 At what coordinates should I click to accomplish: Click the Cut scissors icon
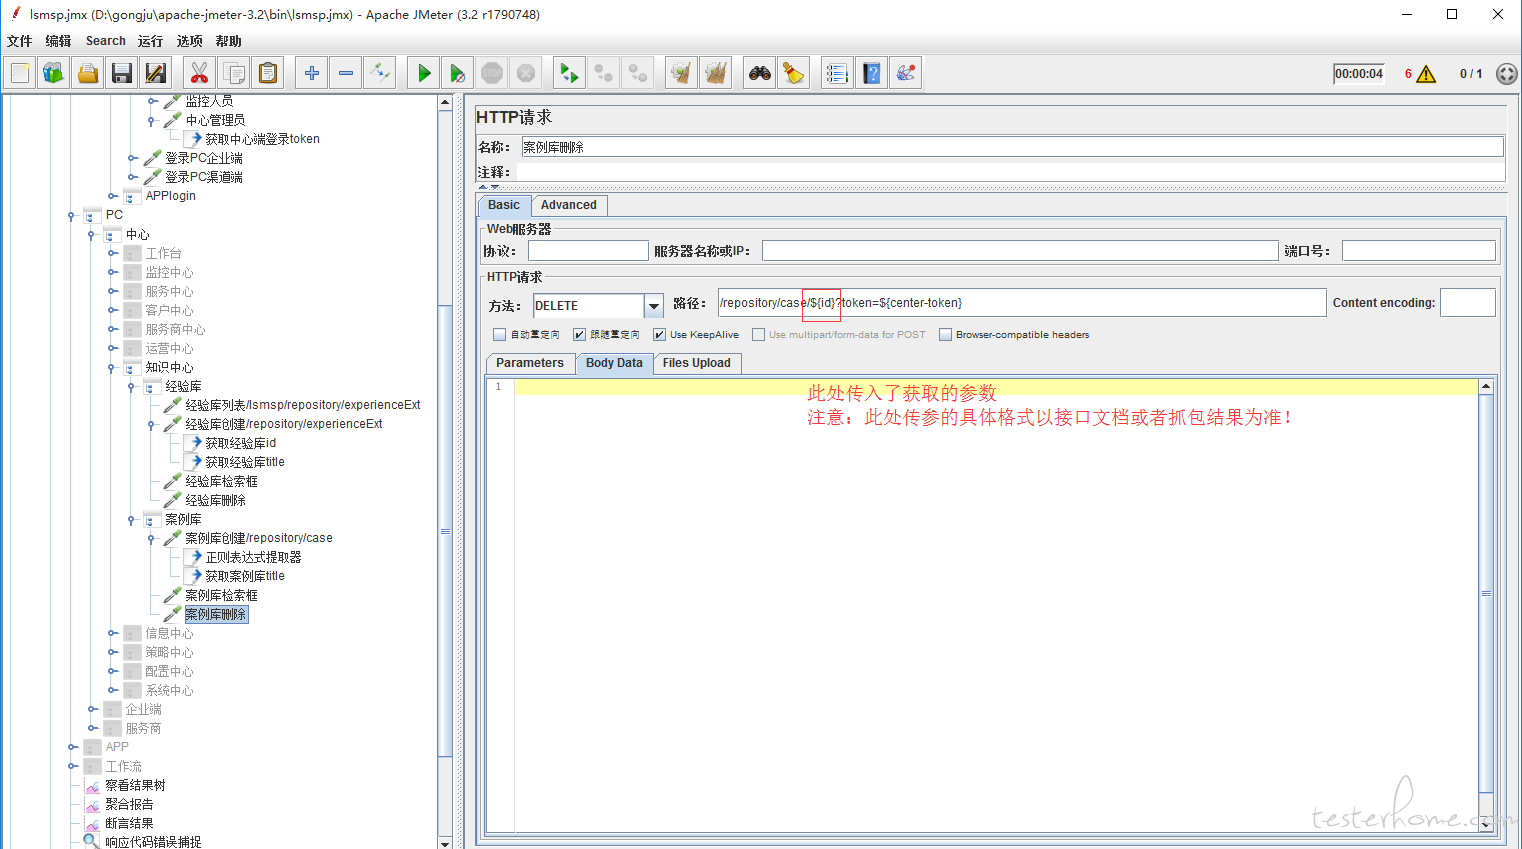(x=200, y=73)
